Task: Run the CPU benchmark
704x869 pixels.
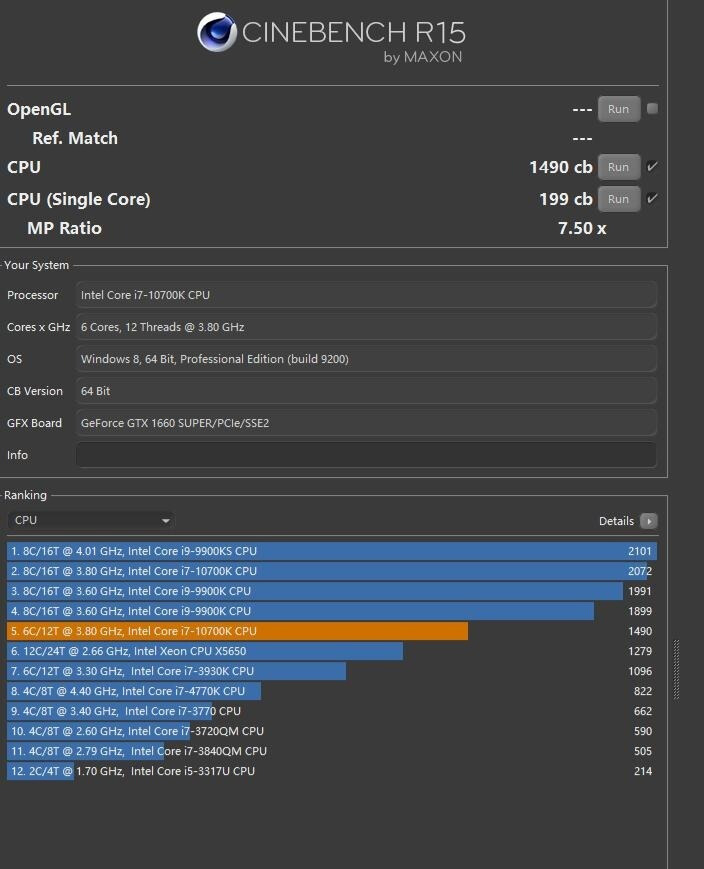Action: [619, 167]
